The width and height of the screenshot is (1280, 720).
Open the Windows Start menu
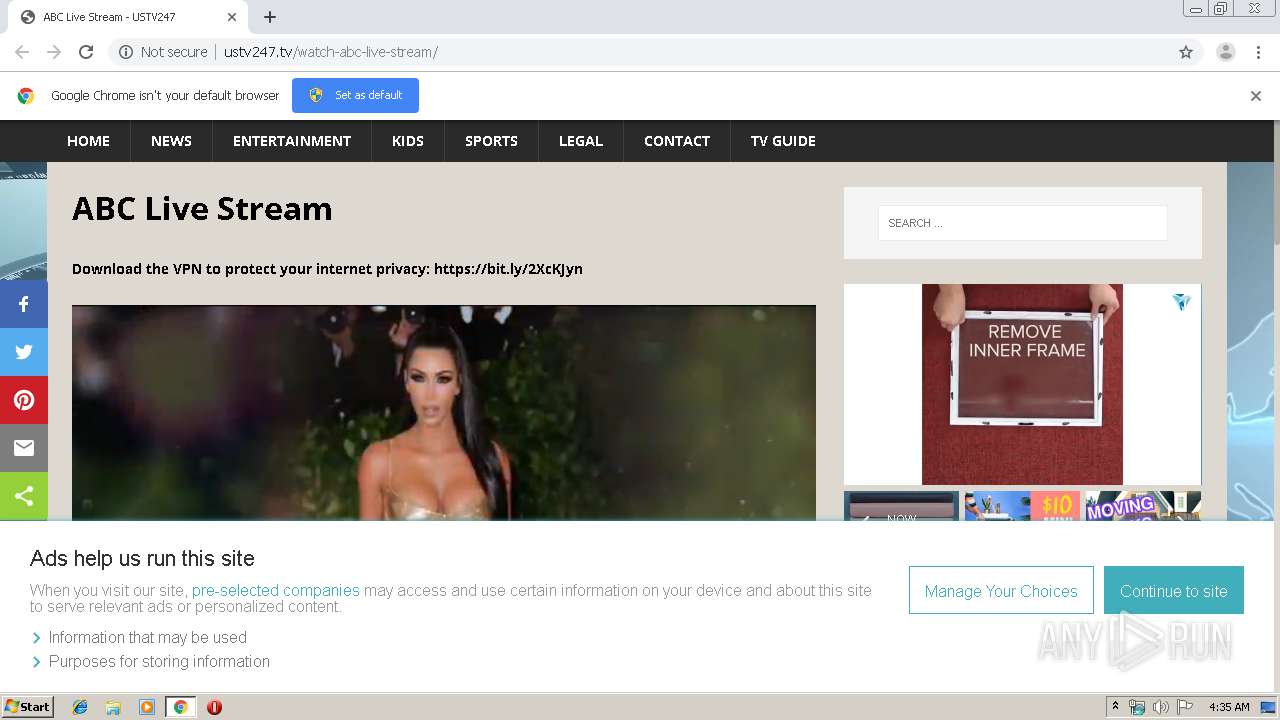(28, 707)
